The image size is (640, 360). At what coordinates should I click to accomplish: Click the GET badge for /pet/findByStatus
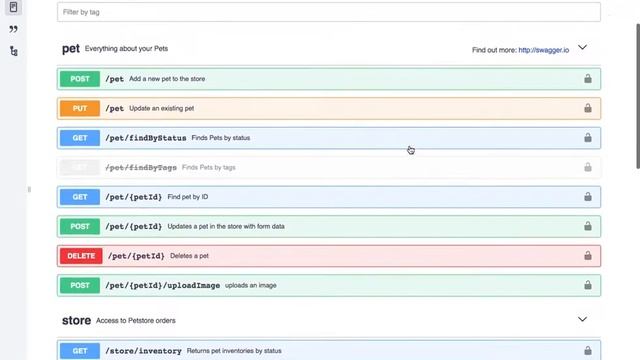click(80, 138)
